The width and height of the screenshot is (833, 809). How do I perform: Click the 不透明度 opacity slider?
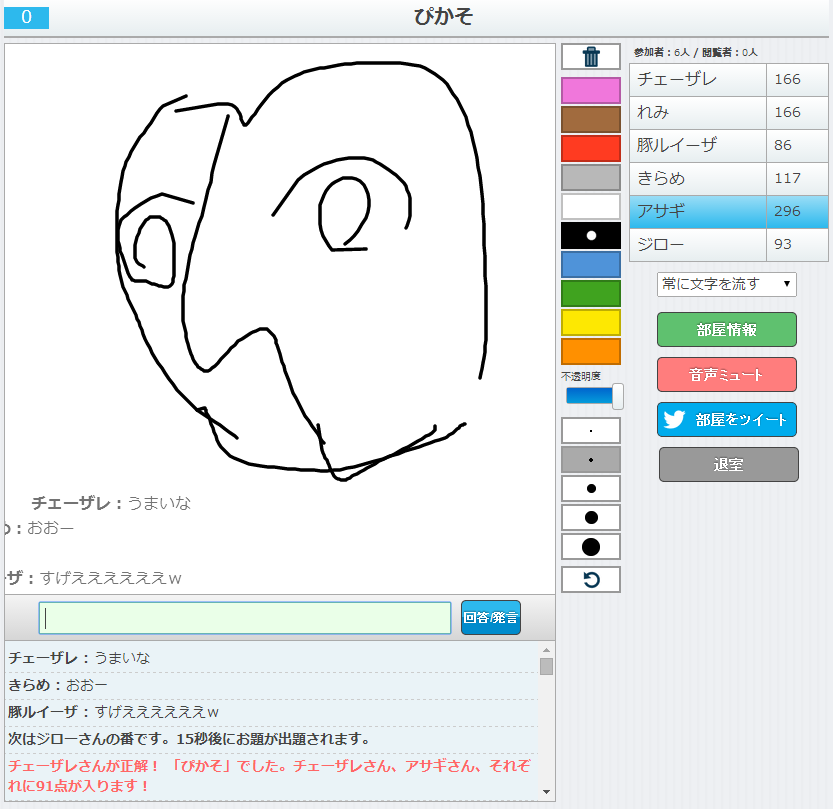(594, 396)
